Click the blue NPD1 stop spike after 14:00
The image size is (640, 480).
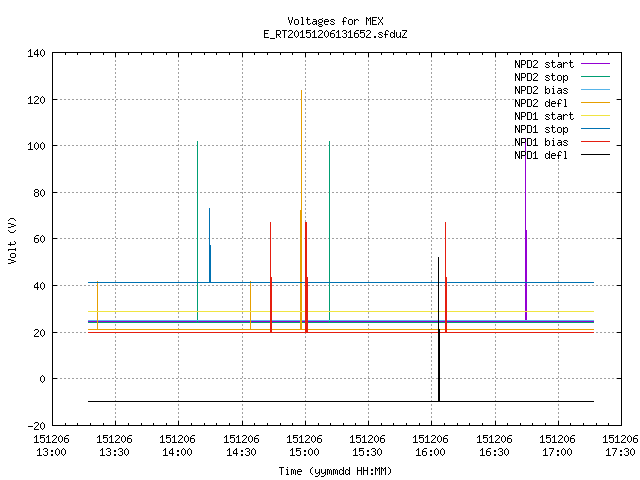pos(210,245)
